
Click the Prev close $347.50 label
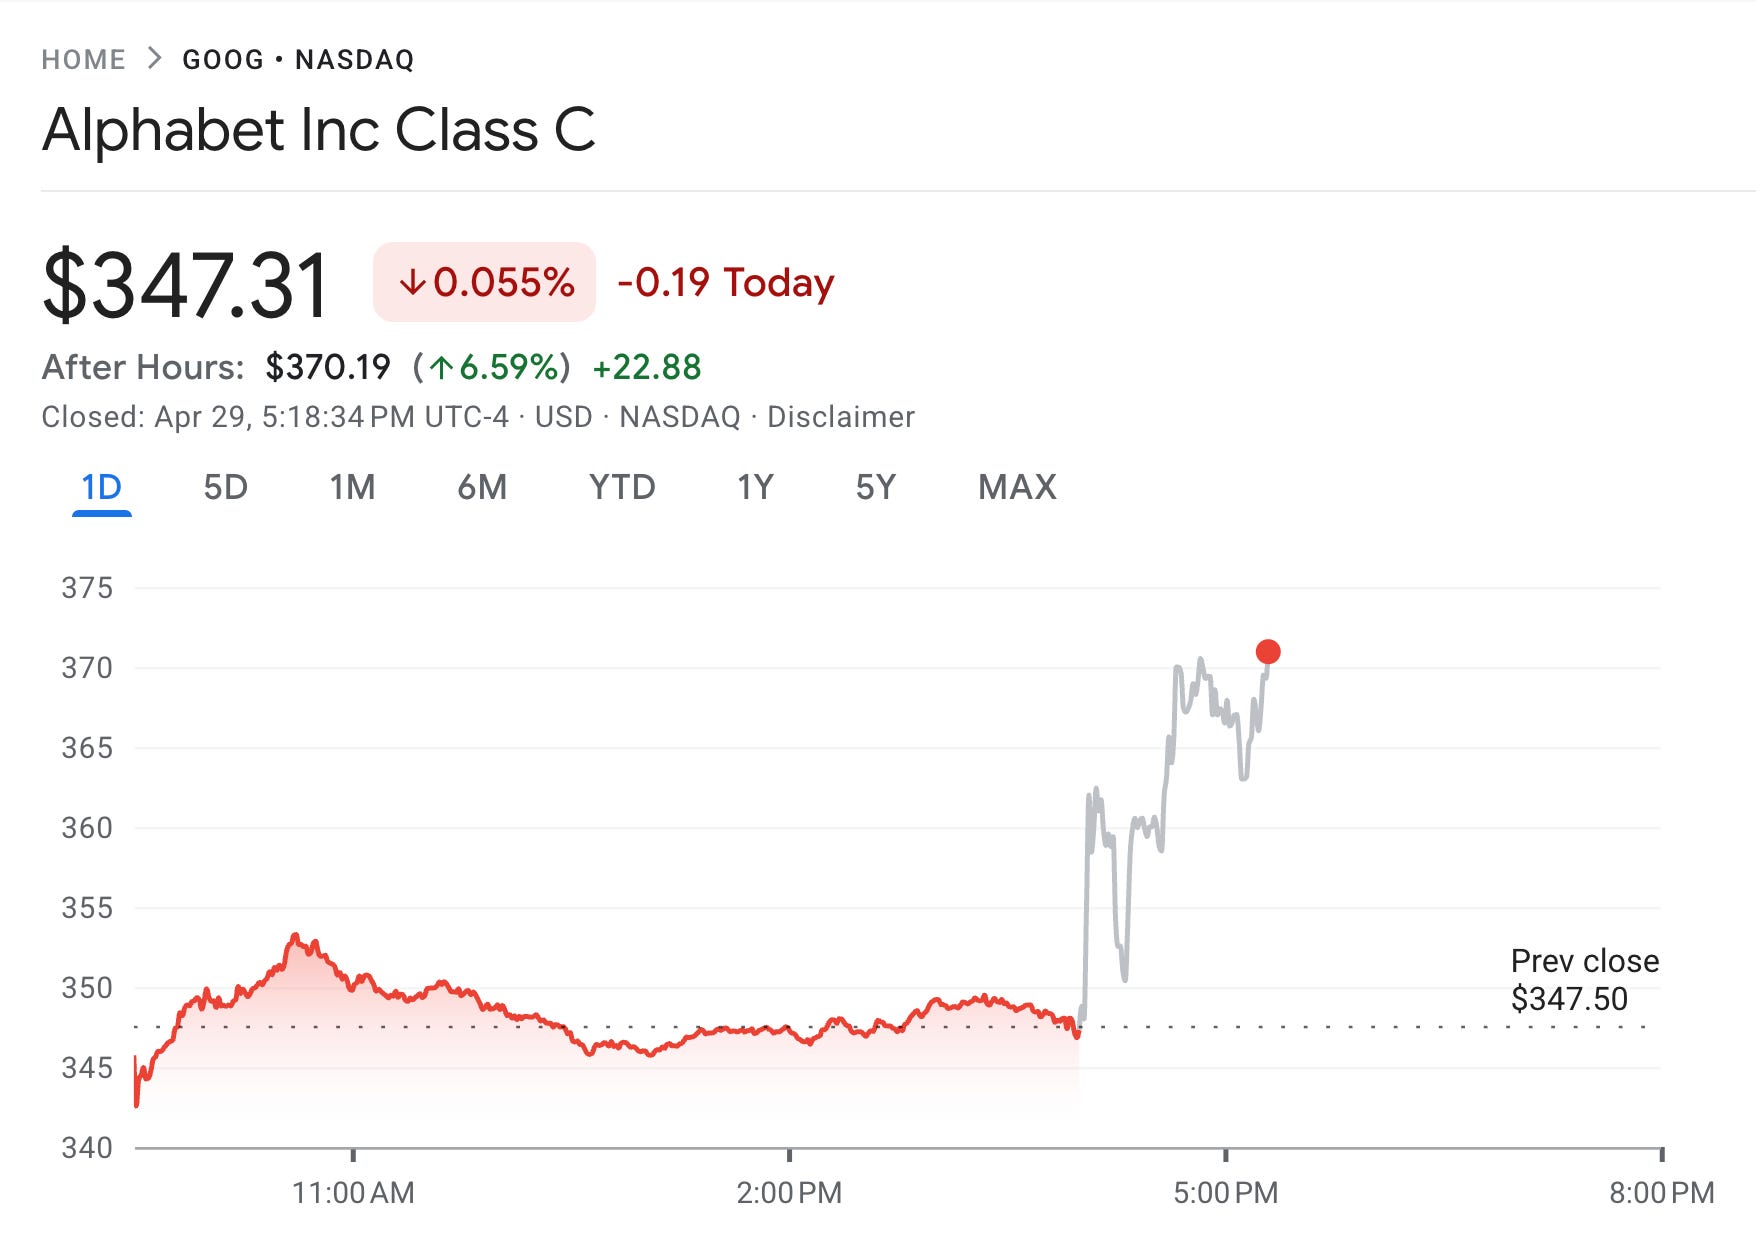click(x=1584, y=980)
